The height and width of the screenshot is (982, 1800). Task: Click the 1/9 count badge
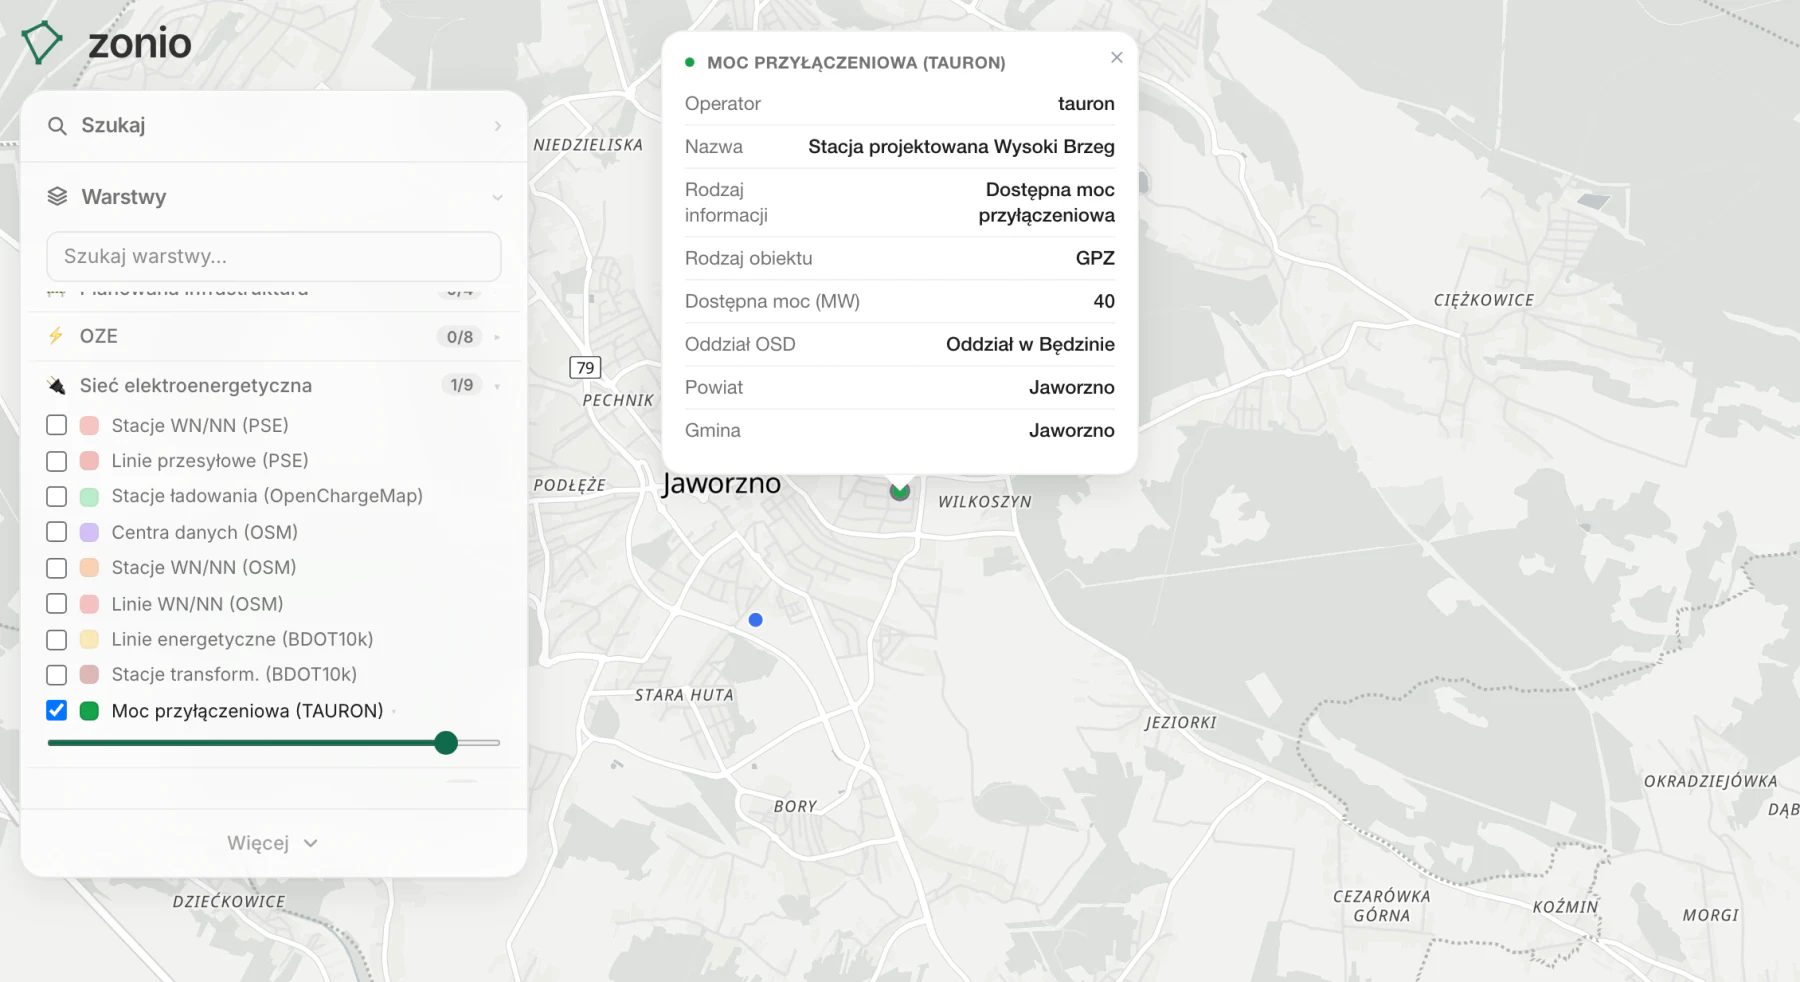point(461,385)
